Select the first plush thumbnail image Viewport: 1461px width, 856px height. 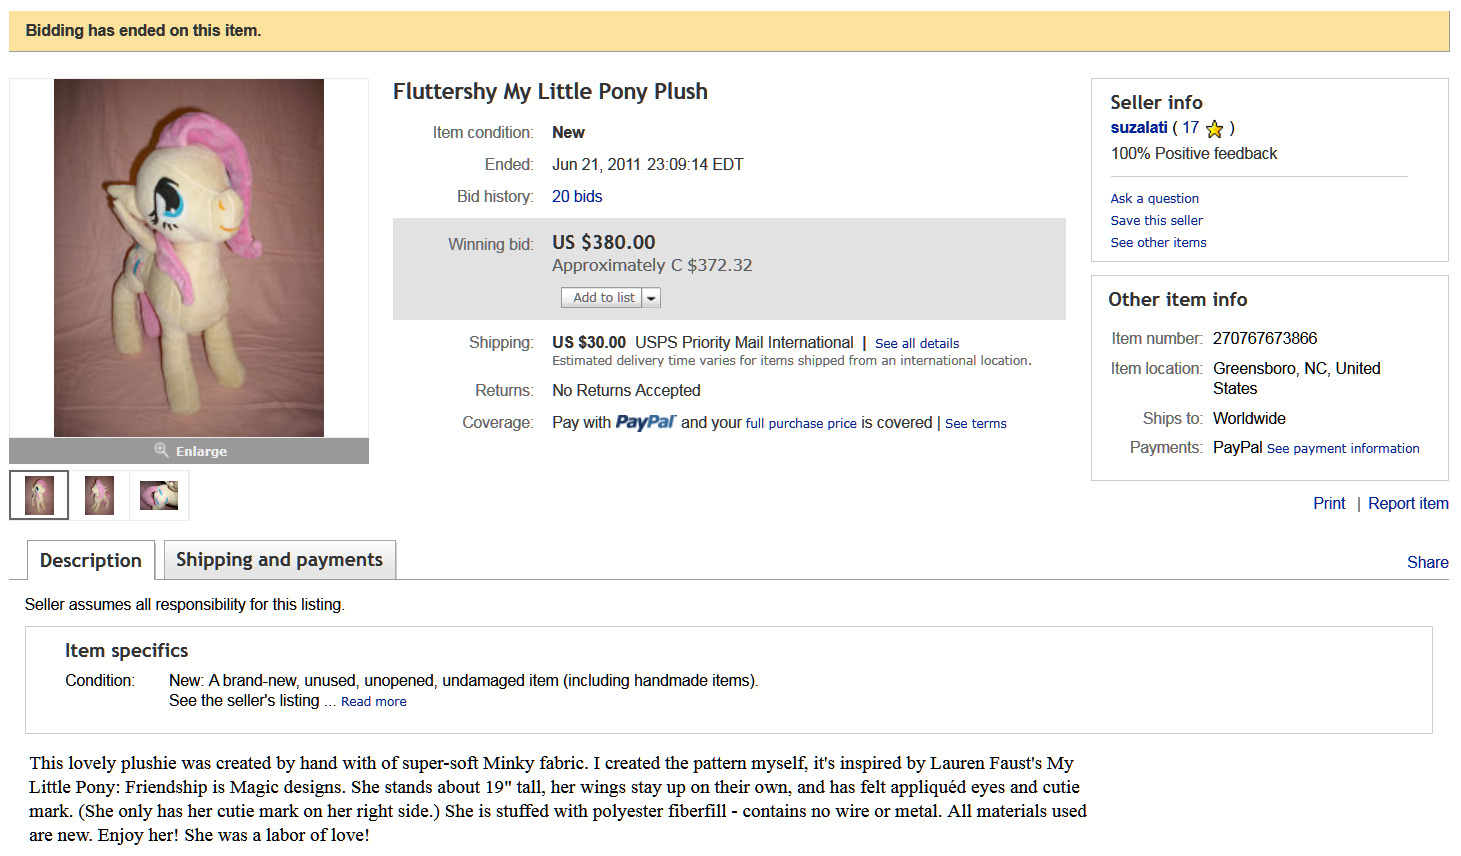(39, 495)
